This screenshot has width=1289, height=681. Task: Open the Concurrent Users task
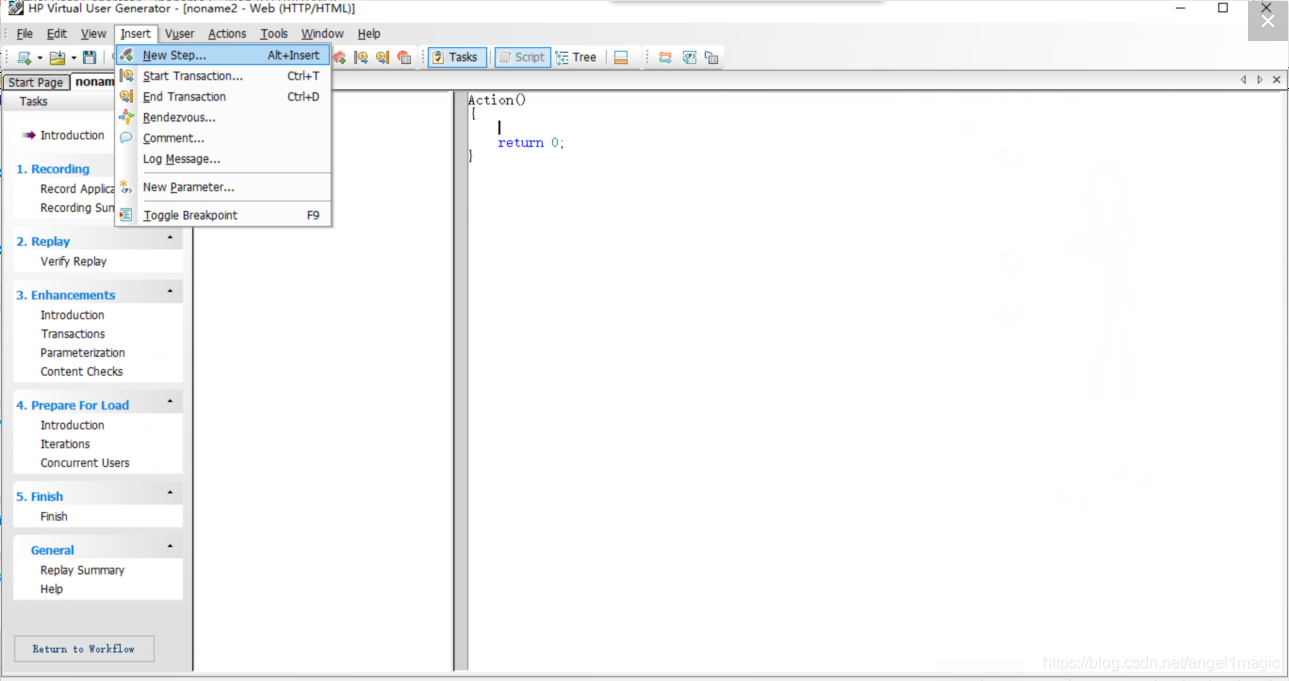pos(85,463)
